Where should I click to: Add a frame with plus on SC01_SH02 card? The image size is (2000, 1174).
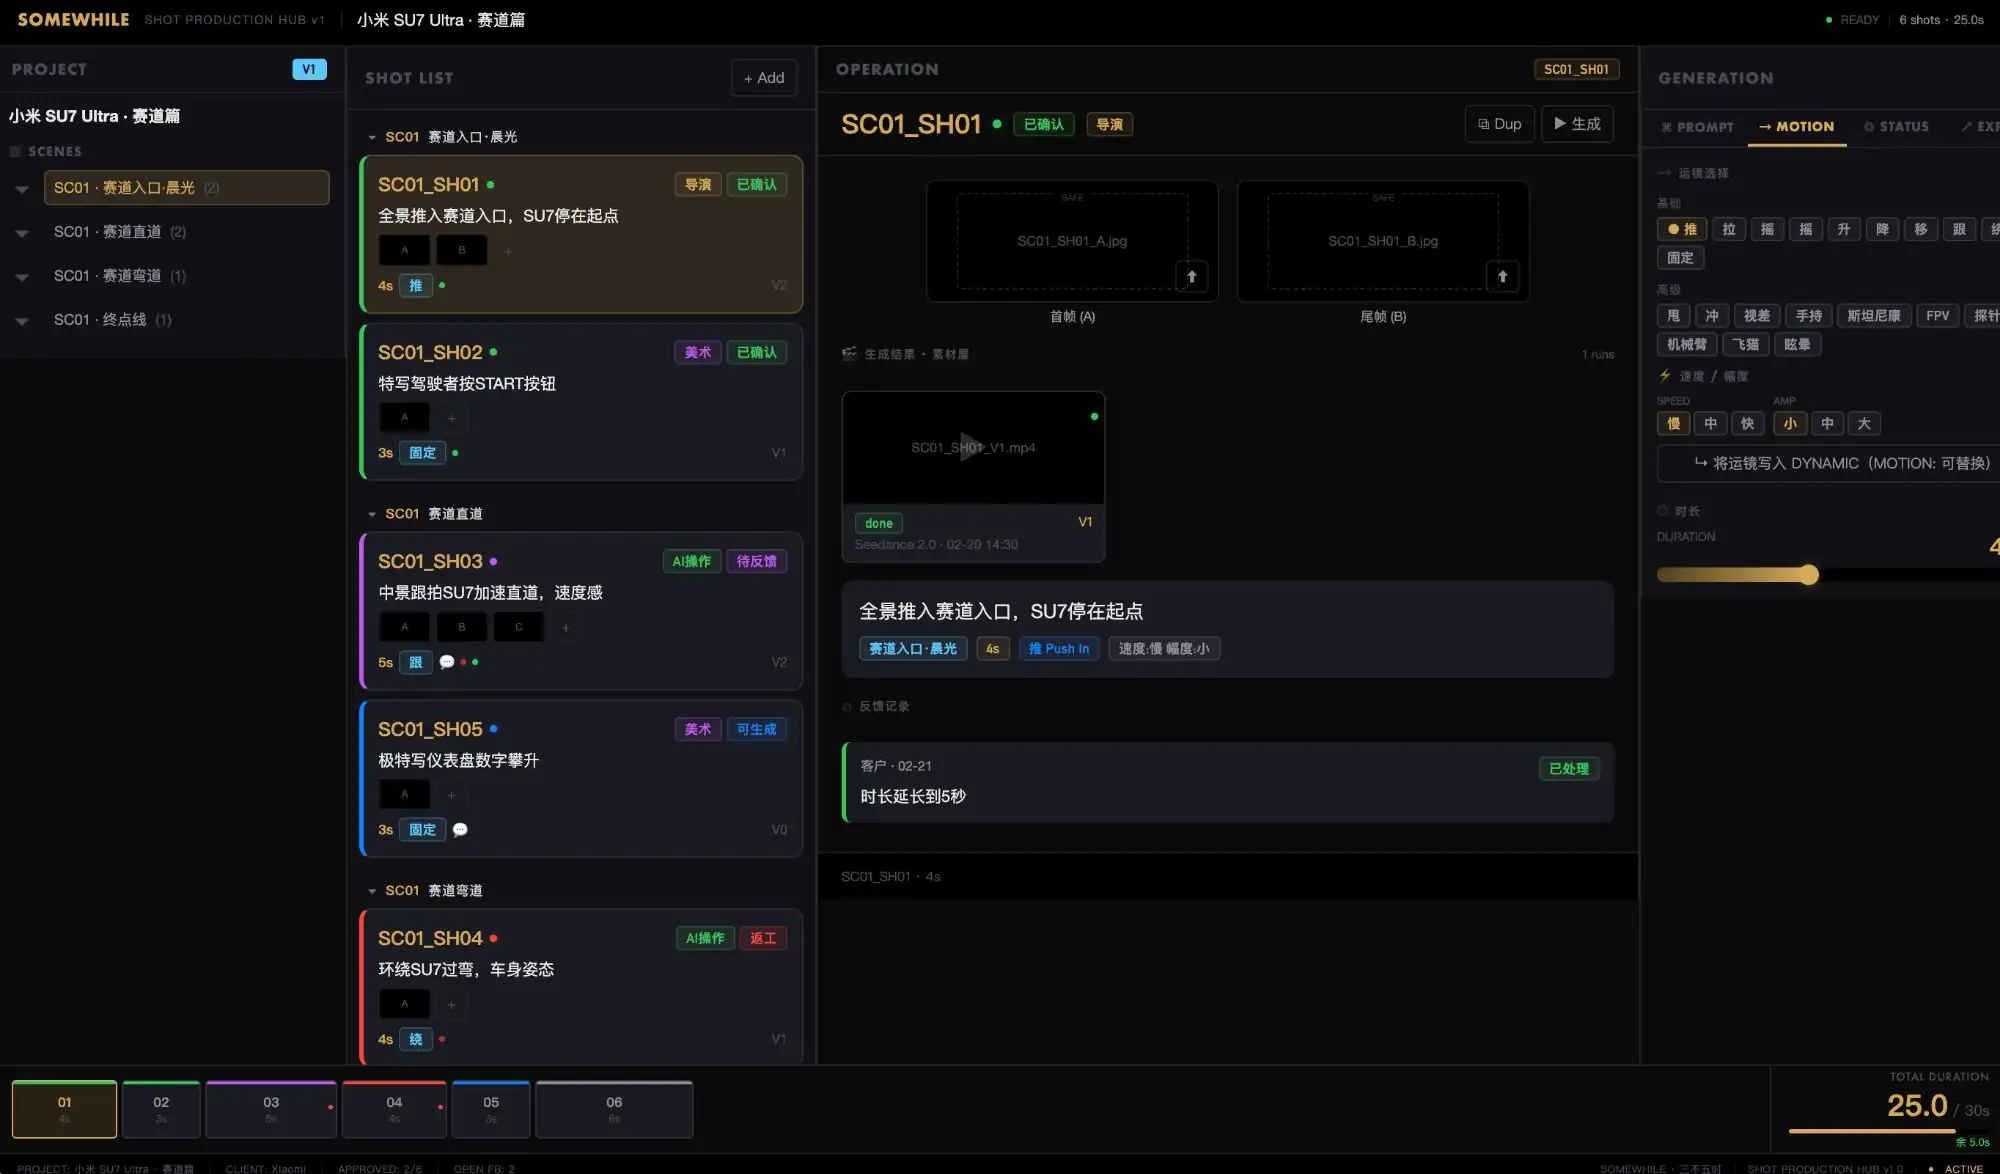point(451,418)
